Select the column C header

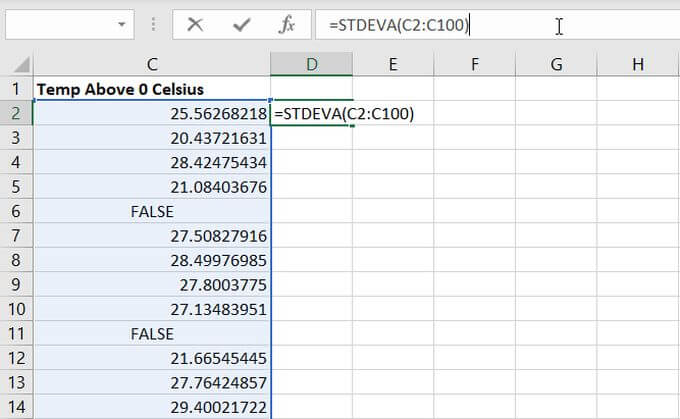point(152,65)
